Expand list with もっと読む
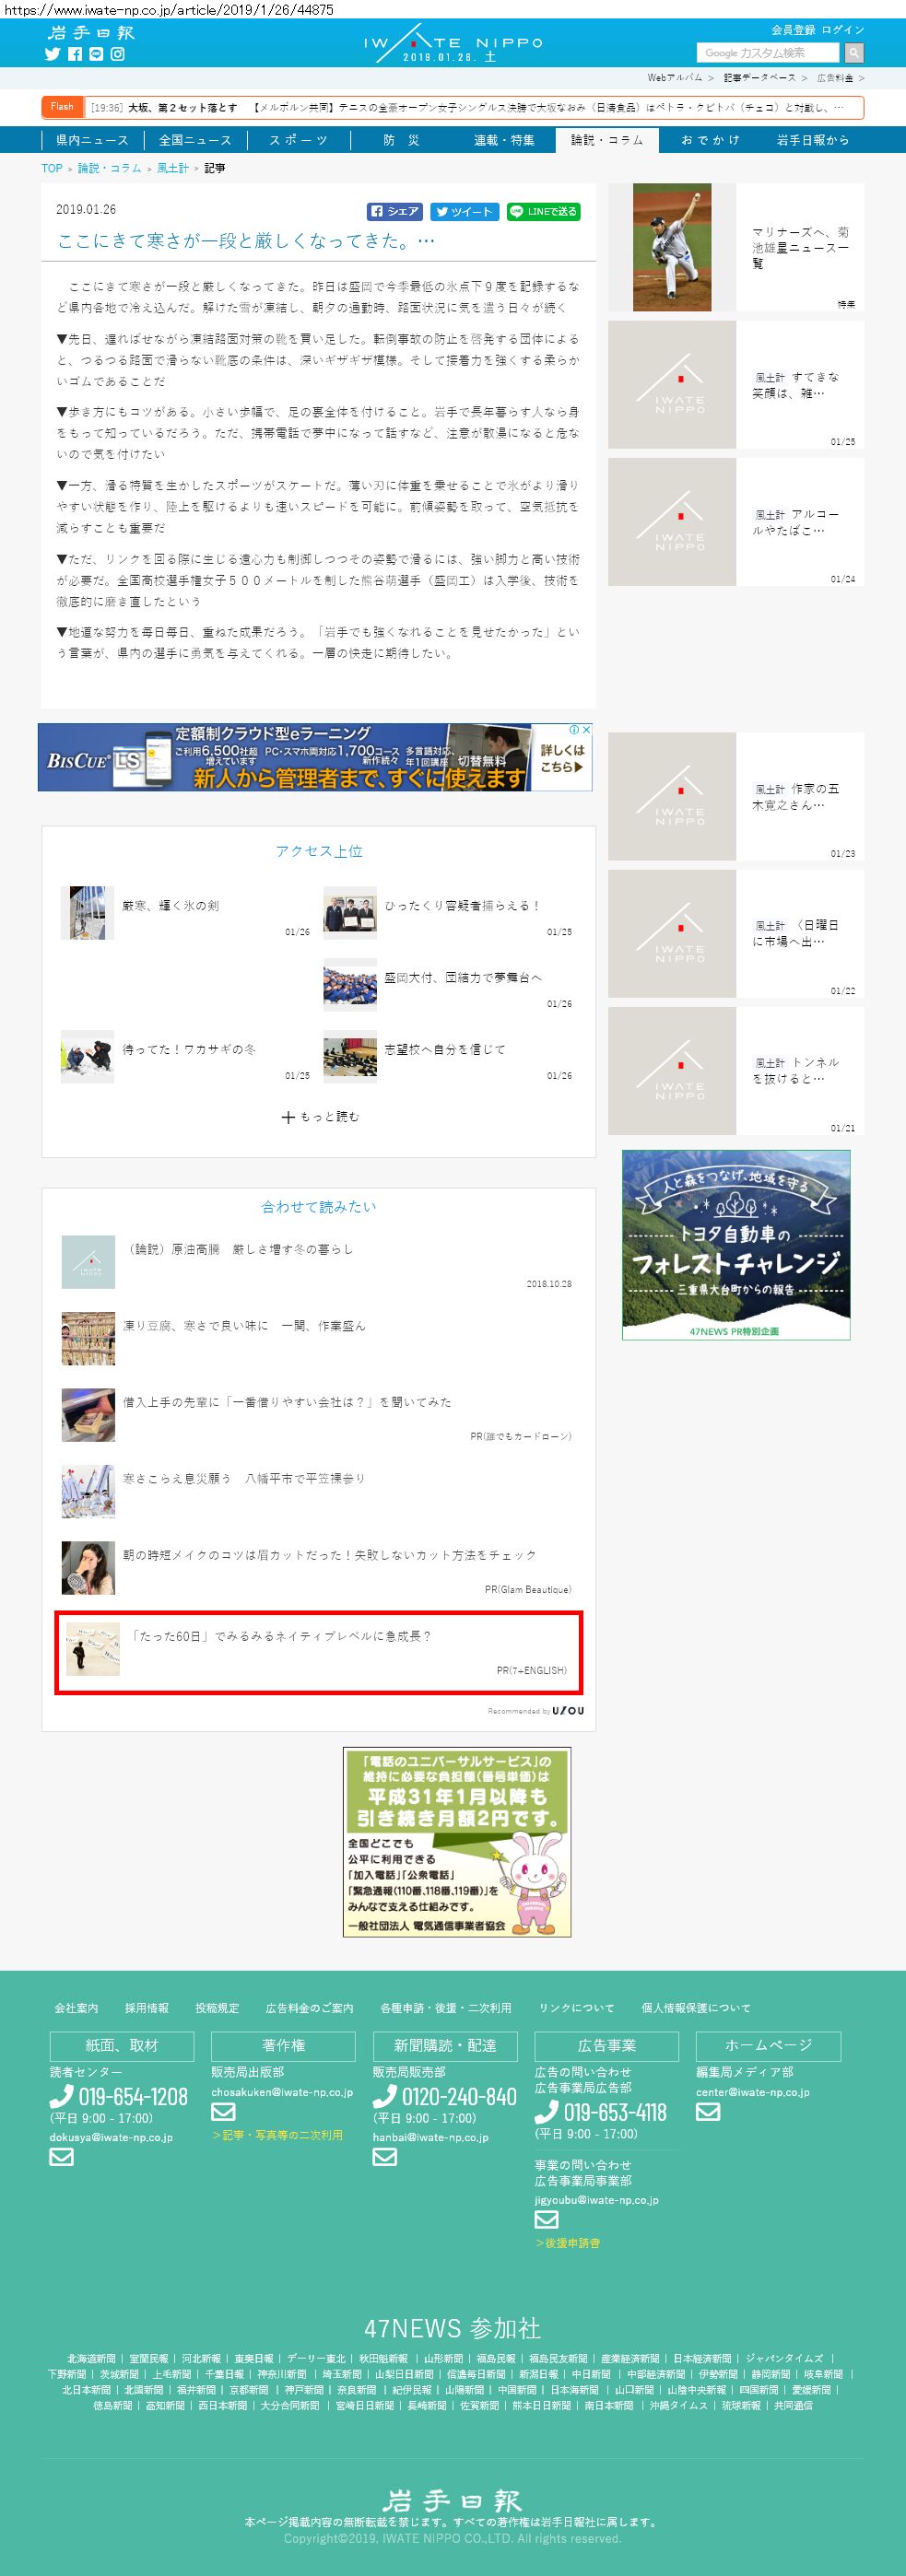The width and height of the screenshot is (906, 2576). 320,1117
